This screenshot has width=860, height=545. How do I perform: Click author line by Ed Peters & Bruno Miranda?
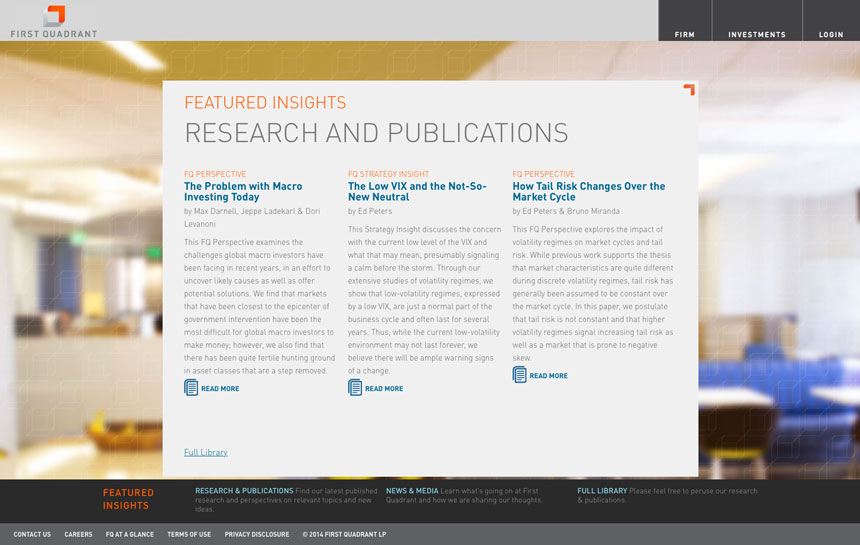[566, 211]
